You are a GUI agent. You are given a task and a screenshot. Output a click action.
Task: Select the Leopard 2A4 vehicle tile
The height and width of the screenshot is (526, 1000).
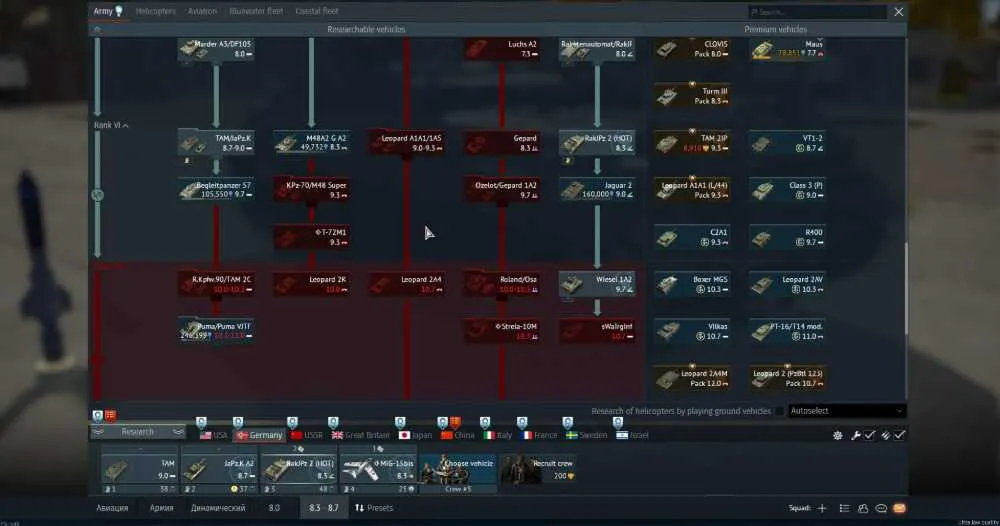(407, 284)
